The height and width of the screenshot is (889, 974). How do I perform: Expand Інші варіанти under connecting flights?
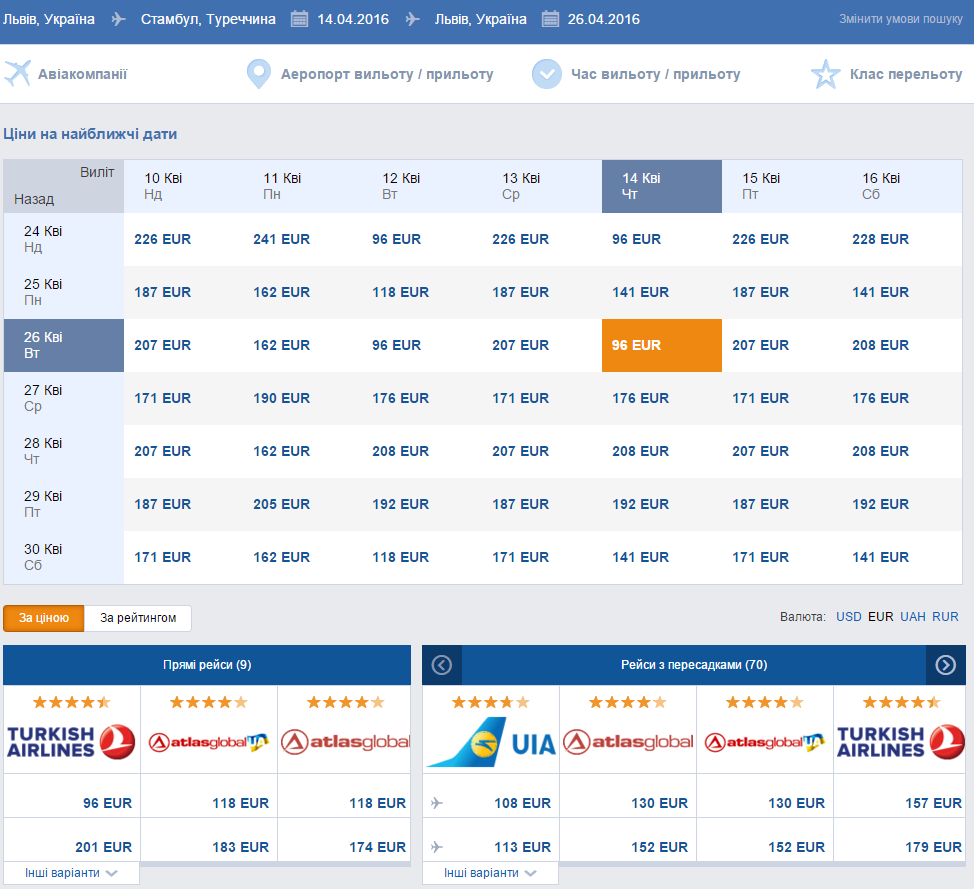point(490,873)
